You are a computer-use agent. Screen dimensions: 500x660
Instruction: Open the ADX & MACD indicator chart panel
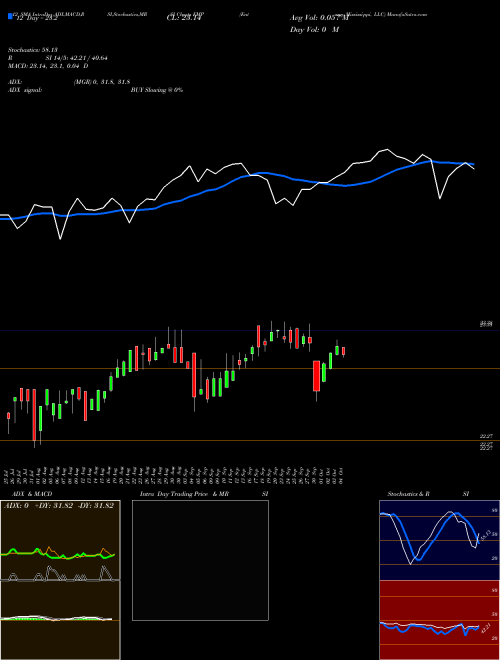(x=60, y=580)
